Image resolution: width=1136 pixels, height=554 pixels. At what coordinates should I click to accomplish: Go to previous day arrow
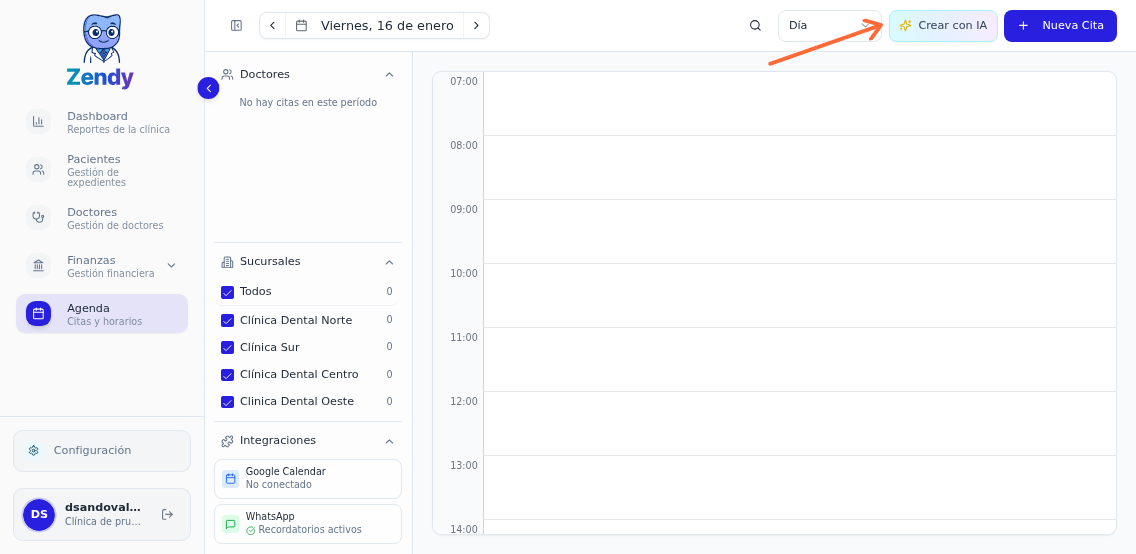pos(272,26)
